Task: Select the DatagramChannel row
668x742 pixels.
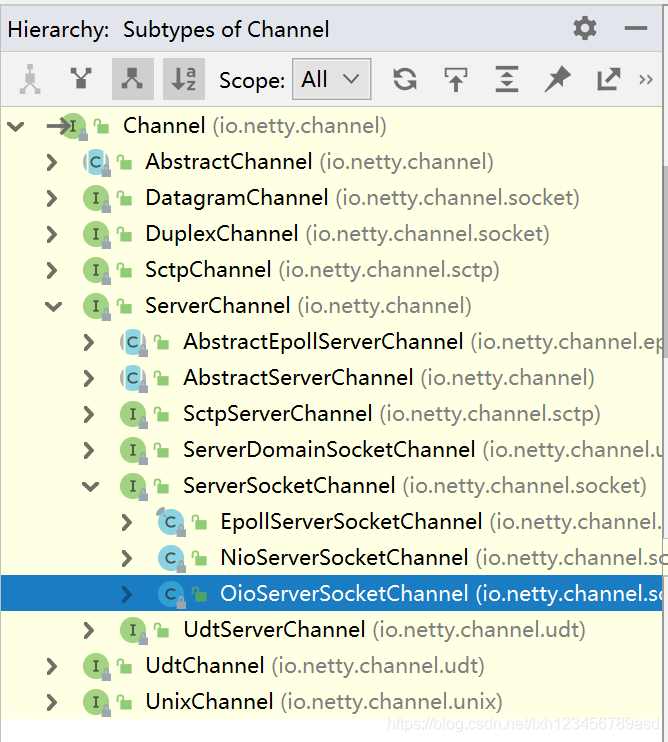Action: point(331,198)
